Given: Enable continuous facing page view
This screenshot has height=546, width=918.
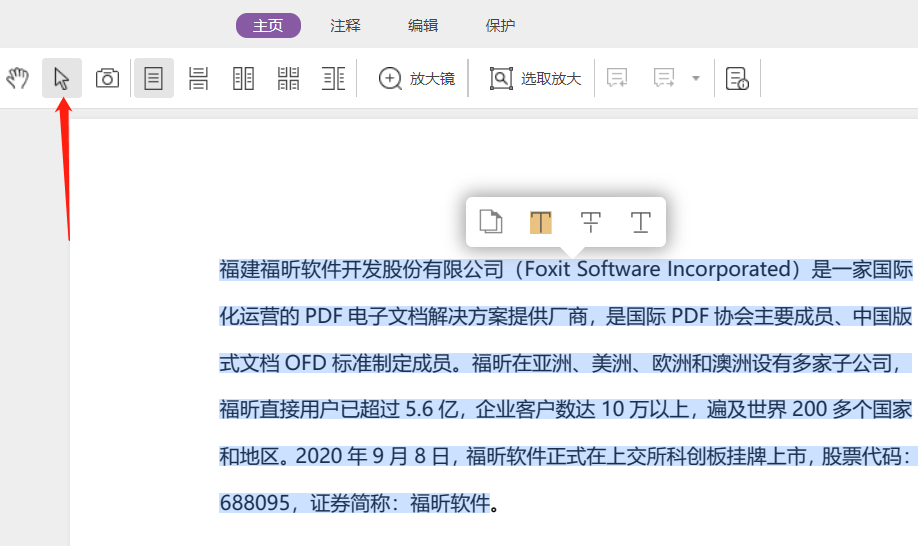Looking at the screenshot, I should pyautogui.click(x=288, y=78).
